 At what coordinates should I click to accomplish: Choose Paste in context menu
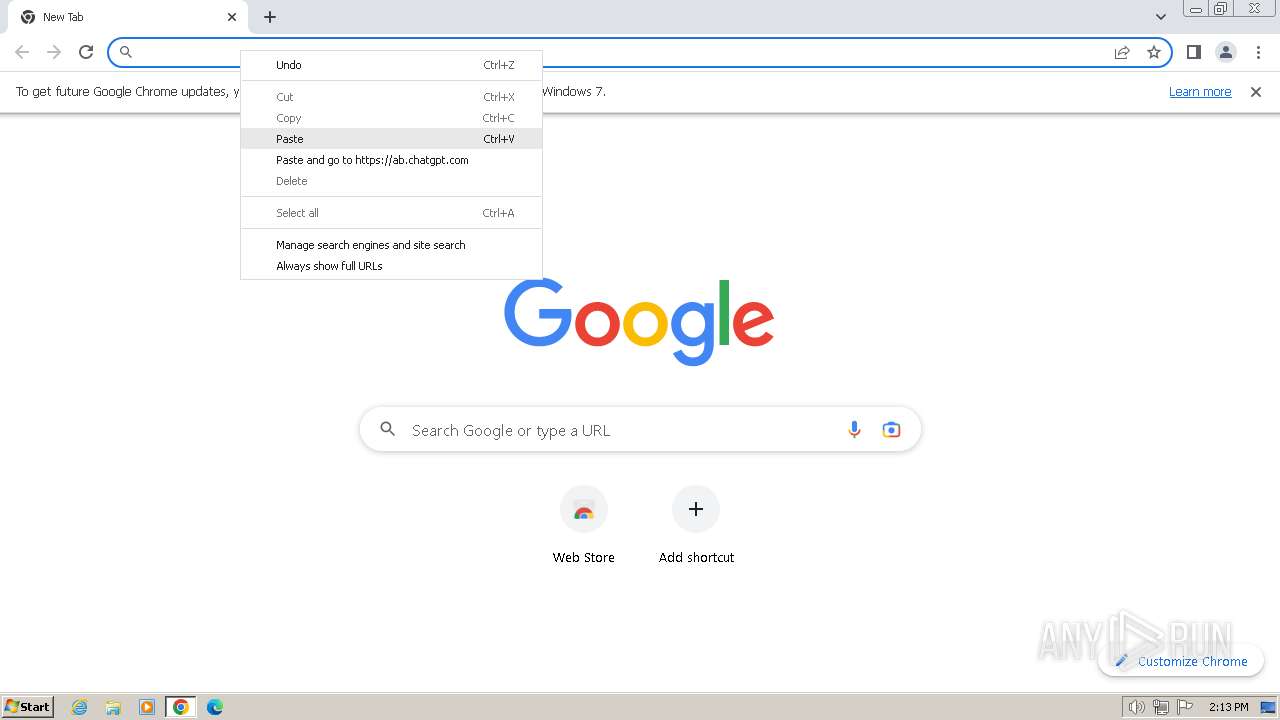click(391, 139)
